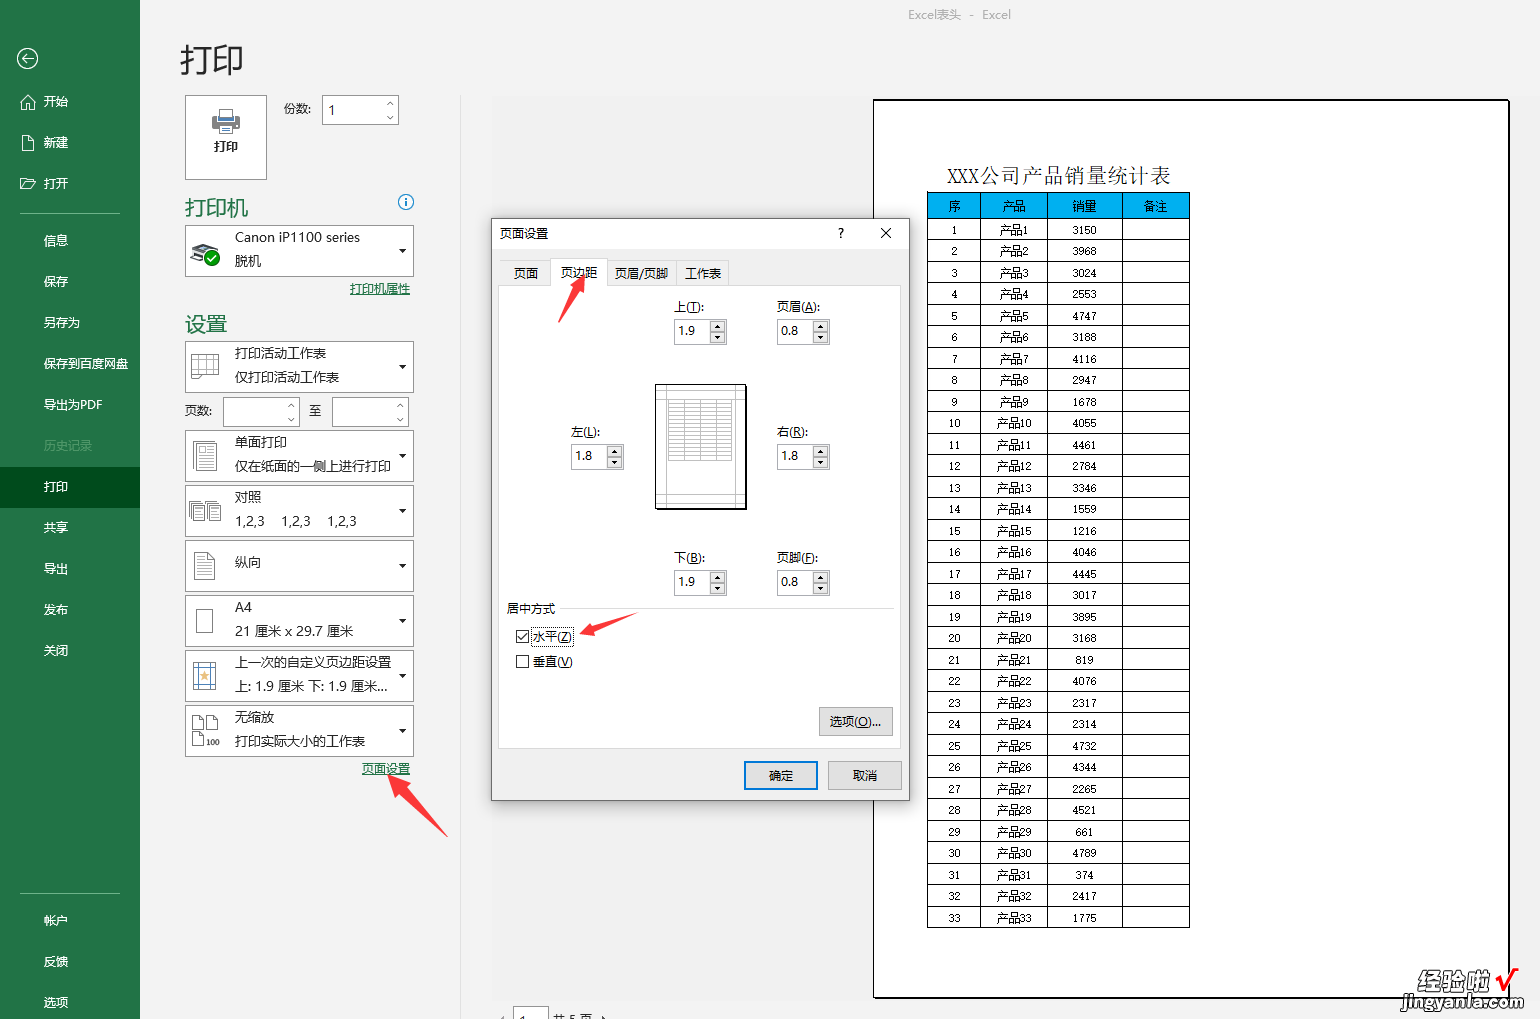1540x1019 pixels.
Task: Click the collated pages icon
Action: pyautogui.click(x=205, y=511)
